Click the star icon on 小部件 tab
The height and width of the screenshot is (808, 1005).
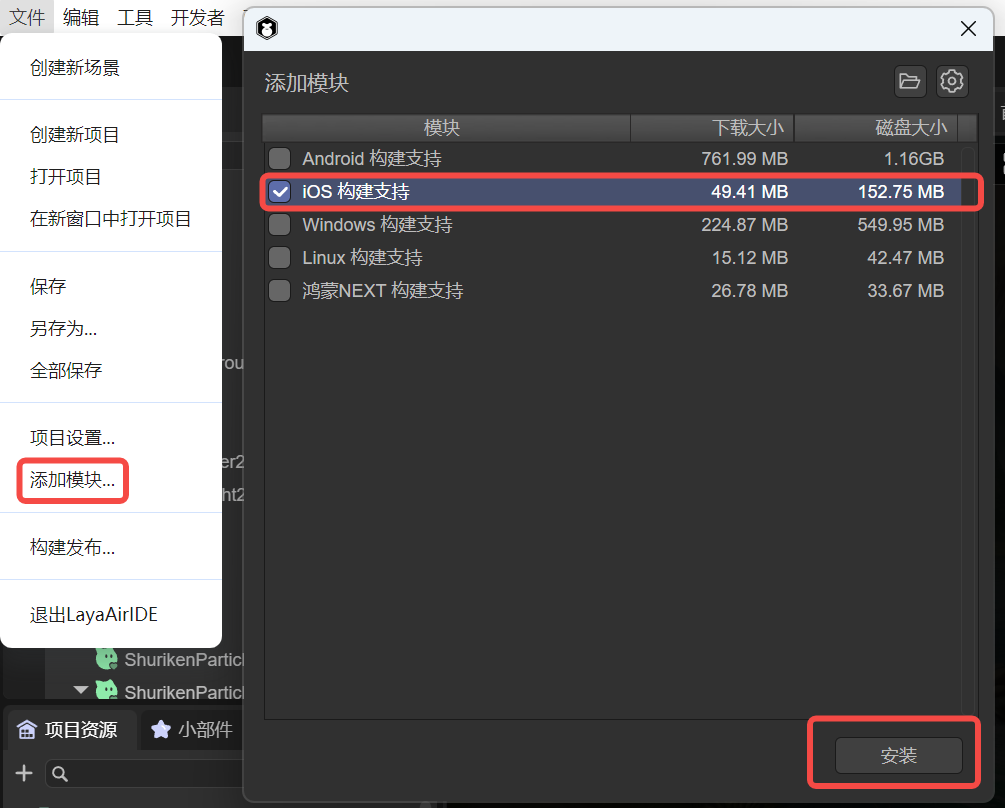[160, 730]
